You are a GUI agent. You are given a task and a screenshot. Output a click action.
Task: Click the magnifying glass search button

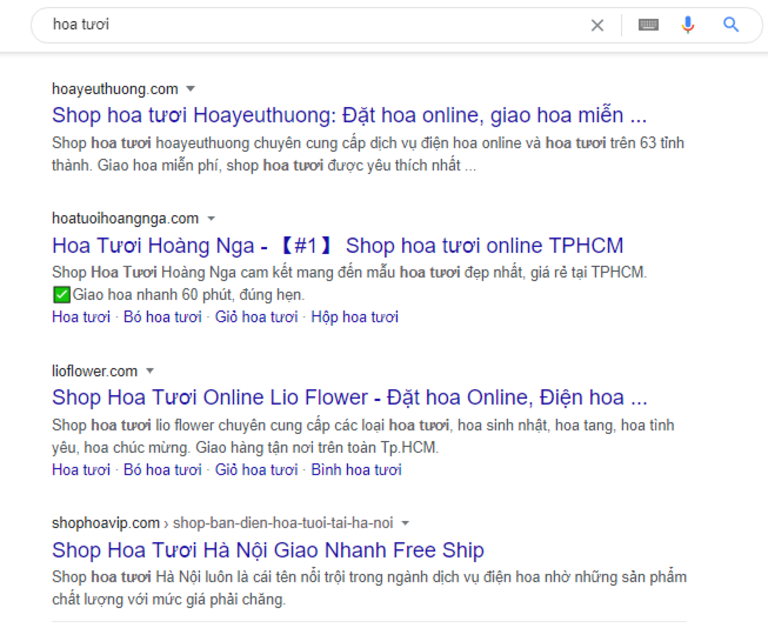tap(731, 25)
